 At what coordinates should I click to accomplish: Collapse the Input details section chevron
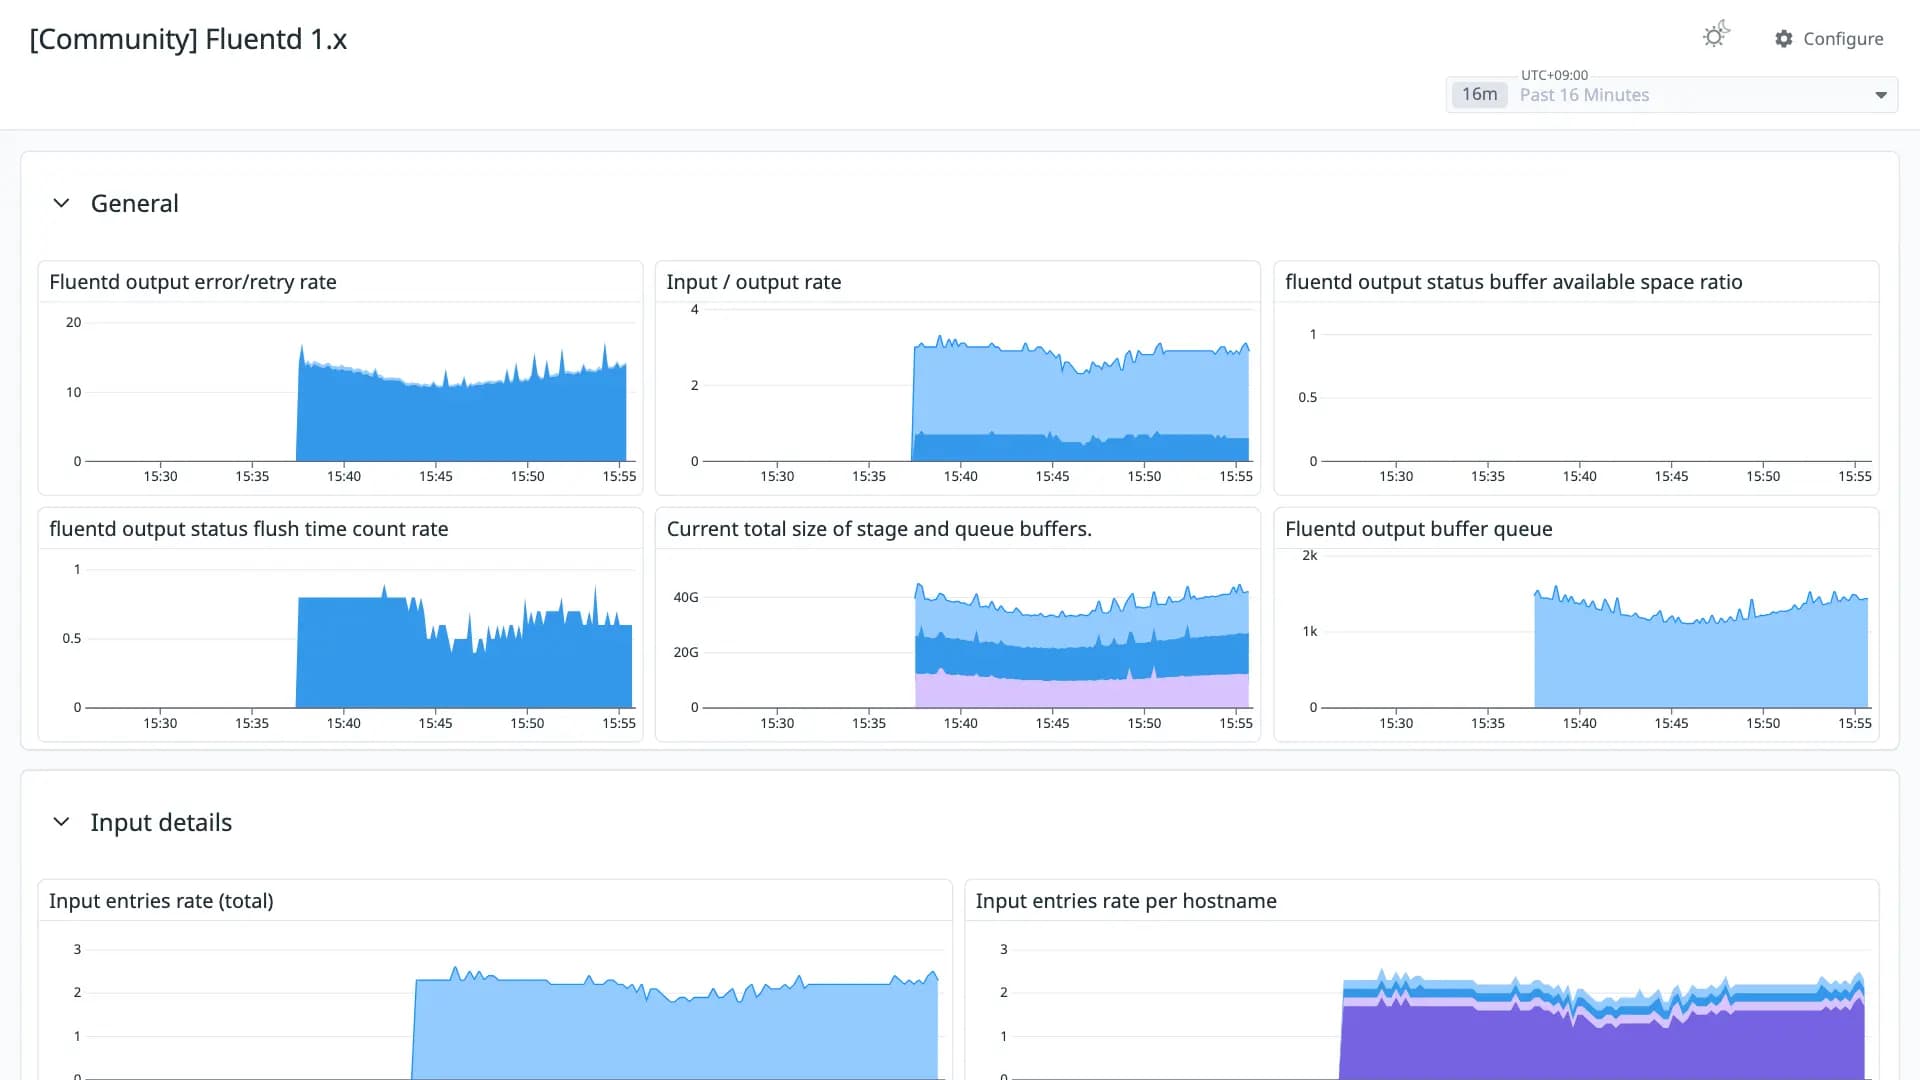pyautogui.click(x=61, y=822)
